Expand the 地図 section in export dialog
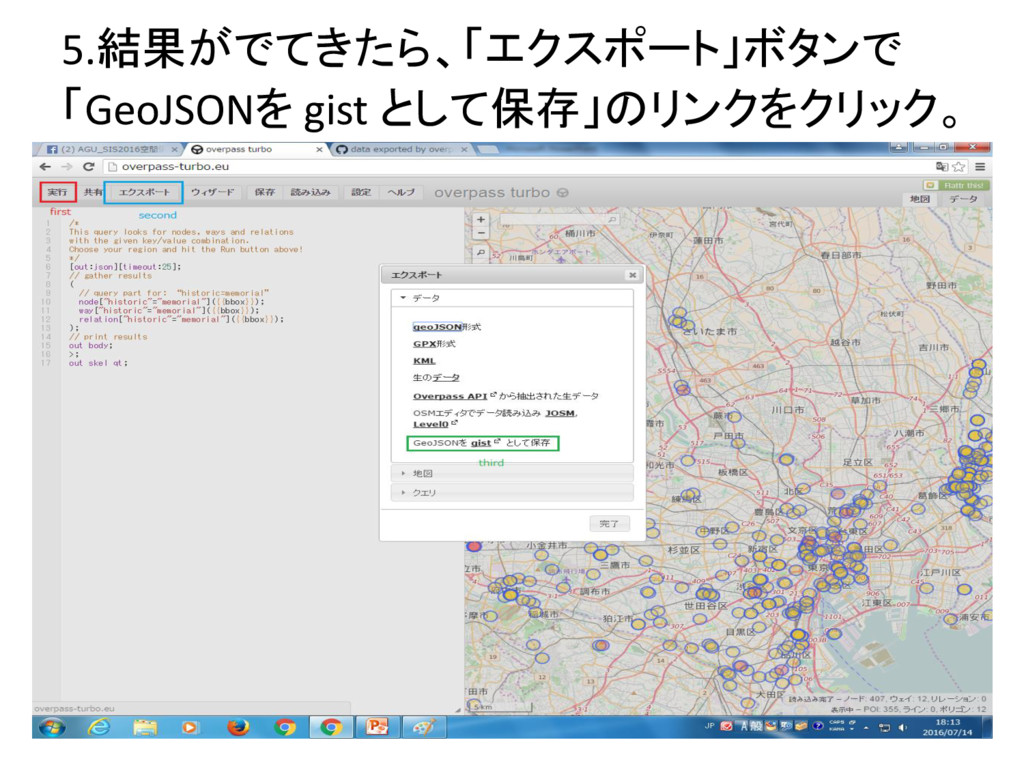Image resolution: width=1024 pixels, height=768 pixels. pos(423,473)
